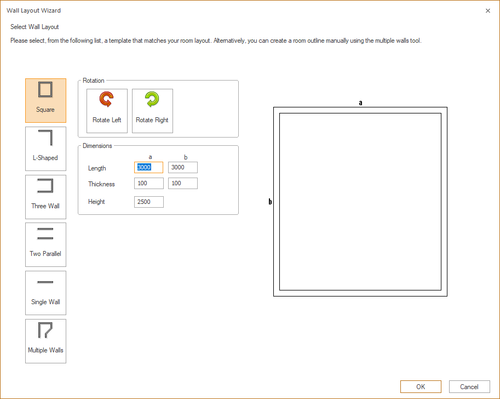Click the Rotate Right button
Viewport: 500px width, 399px height.
click(x=152, y=111)
